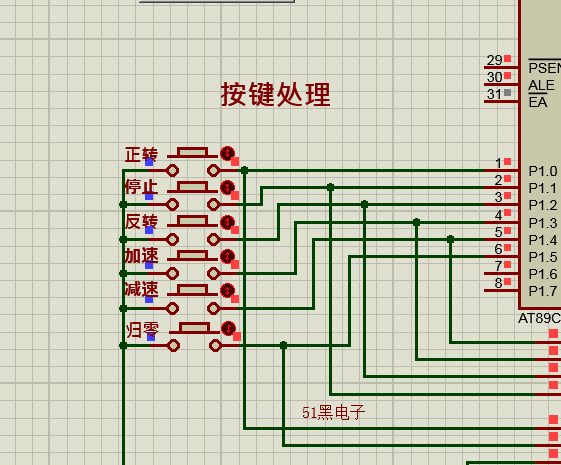The width and height of the screenshot is (561, 465).
Task: Click the P1.5 pin name
Action: pyautogui.click(x=543, y=257)
